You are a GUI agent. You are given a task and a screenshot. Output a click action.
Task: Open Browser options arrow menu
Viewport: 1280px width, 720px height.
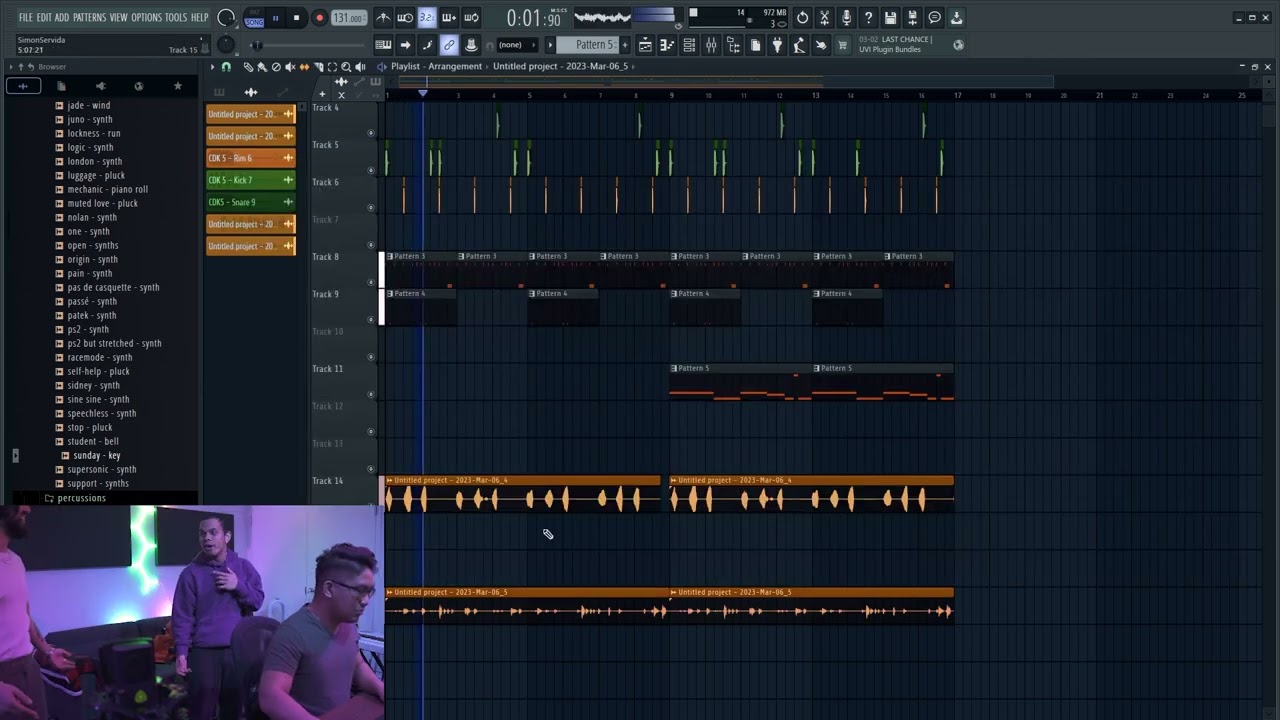click(10, 67)
